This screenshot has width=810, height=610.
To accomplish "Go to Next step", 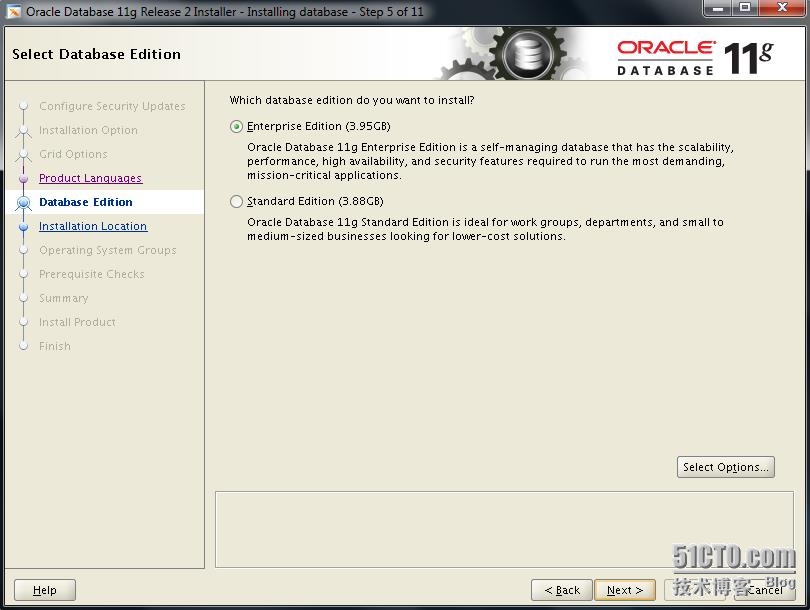I will (625, 590).
